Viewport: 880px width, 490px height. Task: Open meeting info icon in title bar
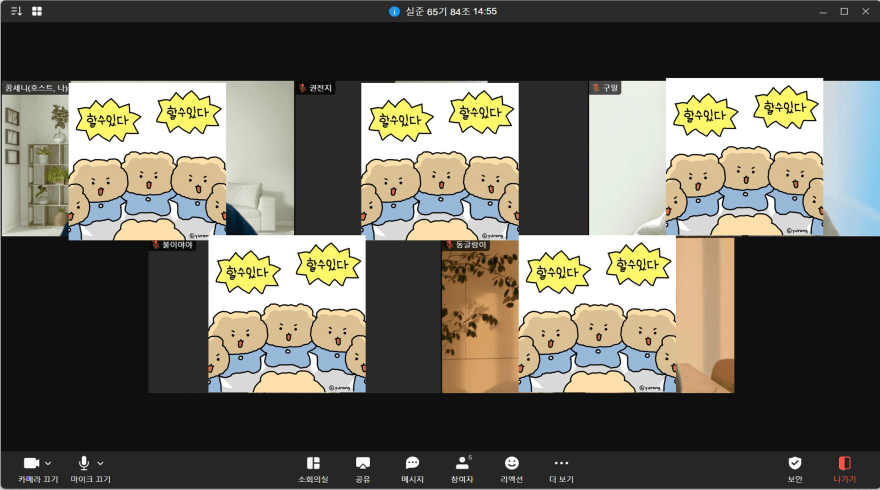[x=394, y=12]
